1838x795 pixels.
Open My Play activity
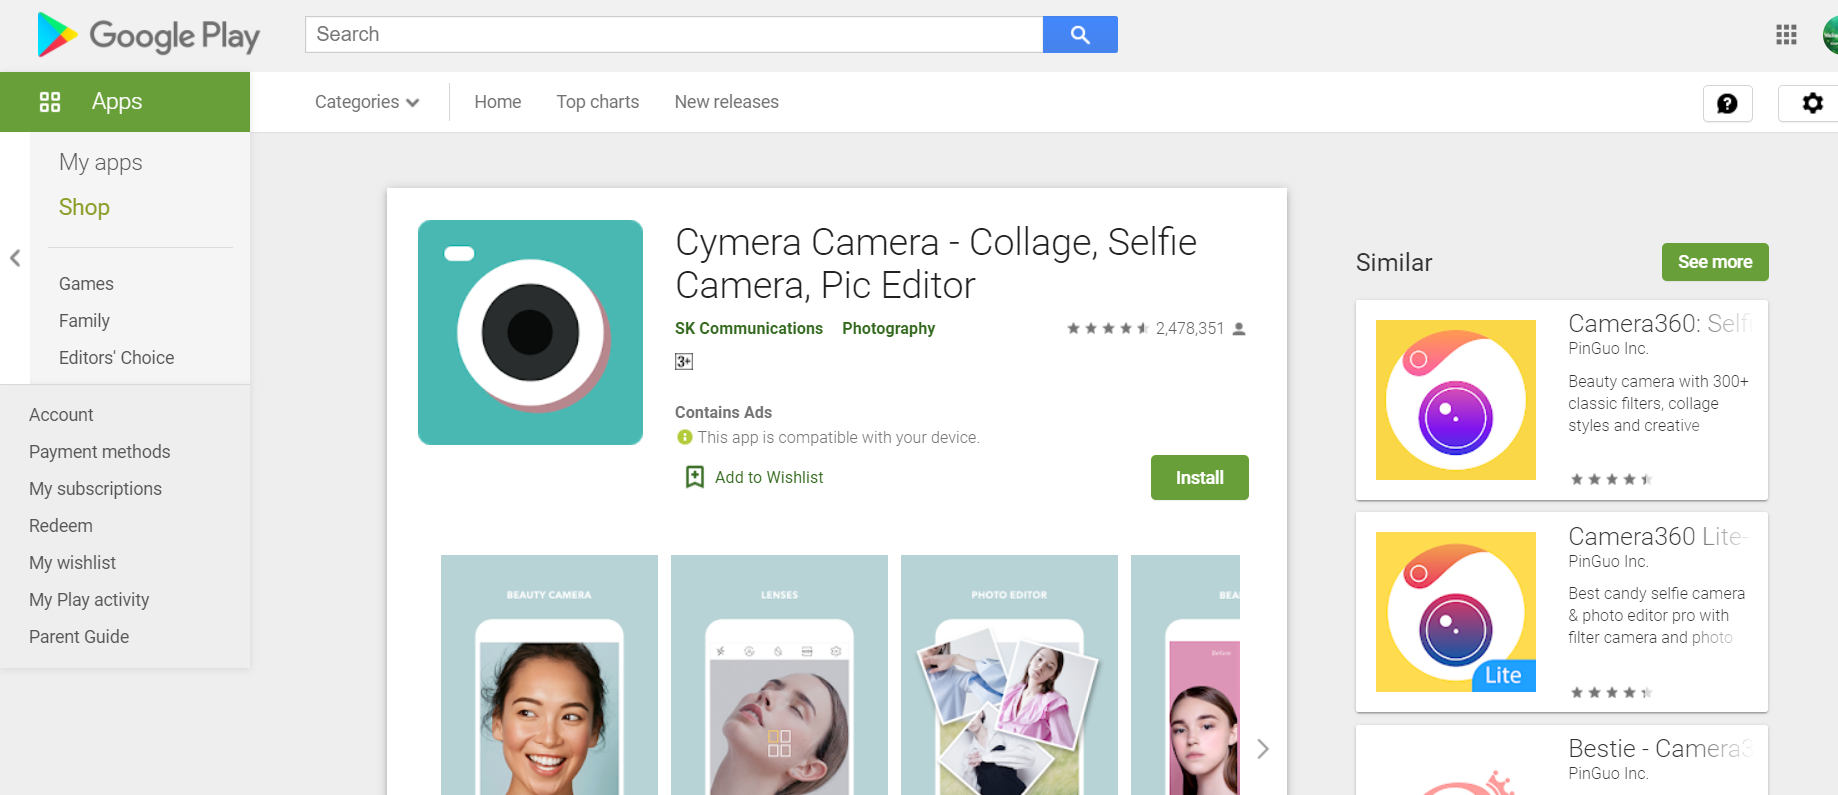point(89,600)
